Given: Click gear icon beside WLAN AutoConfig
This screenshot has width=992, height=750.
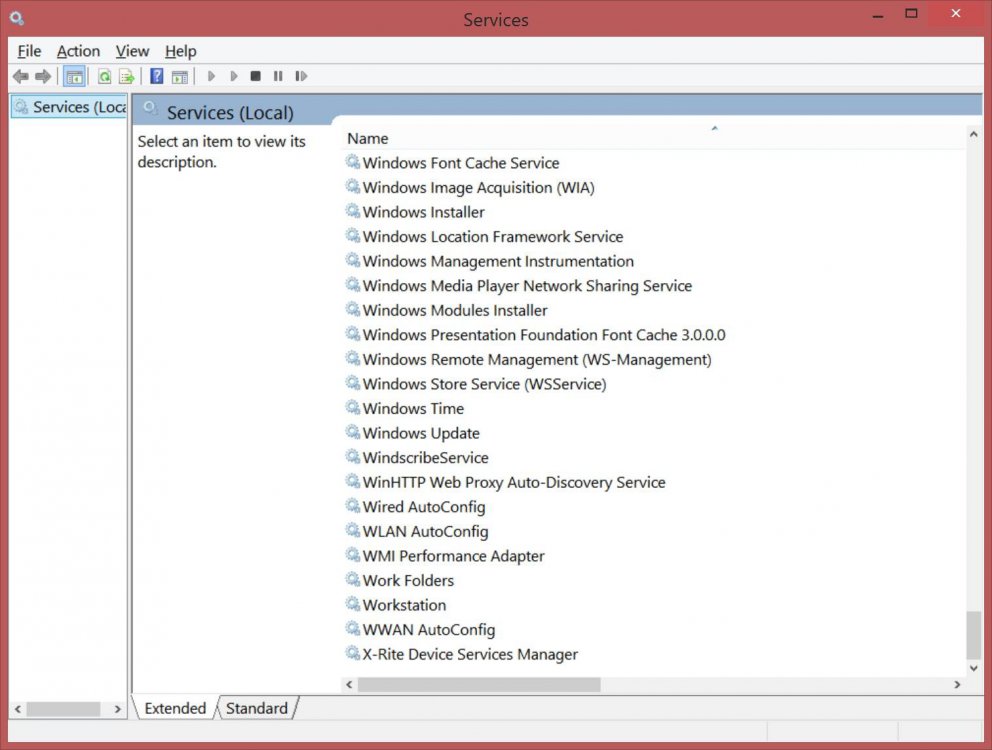Looking at the screenshot, I should pos(352,530).
